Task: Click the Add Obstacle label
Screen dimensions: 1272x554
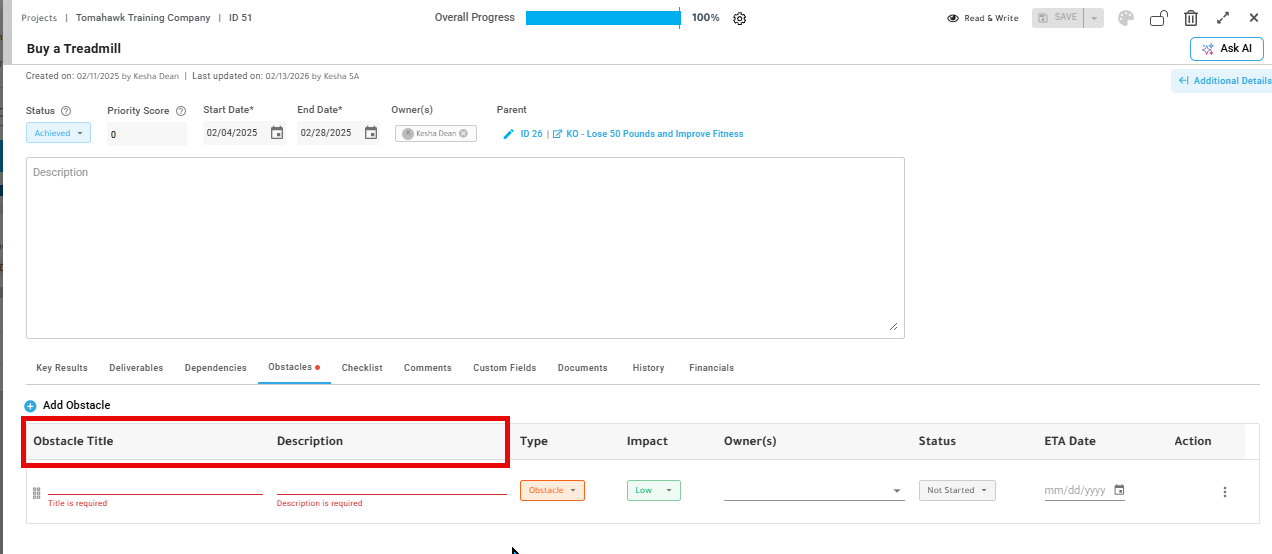Action: tap(76, 406)
